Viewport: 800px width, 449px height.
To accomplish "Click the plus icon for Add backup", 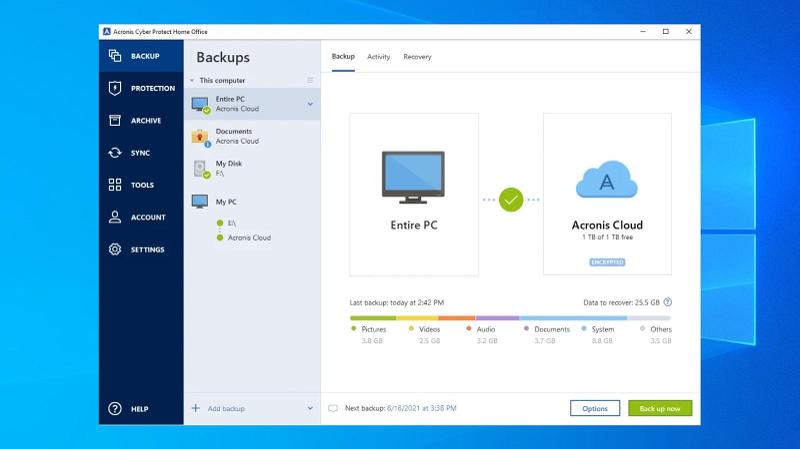I will 195,408.
